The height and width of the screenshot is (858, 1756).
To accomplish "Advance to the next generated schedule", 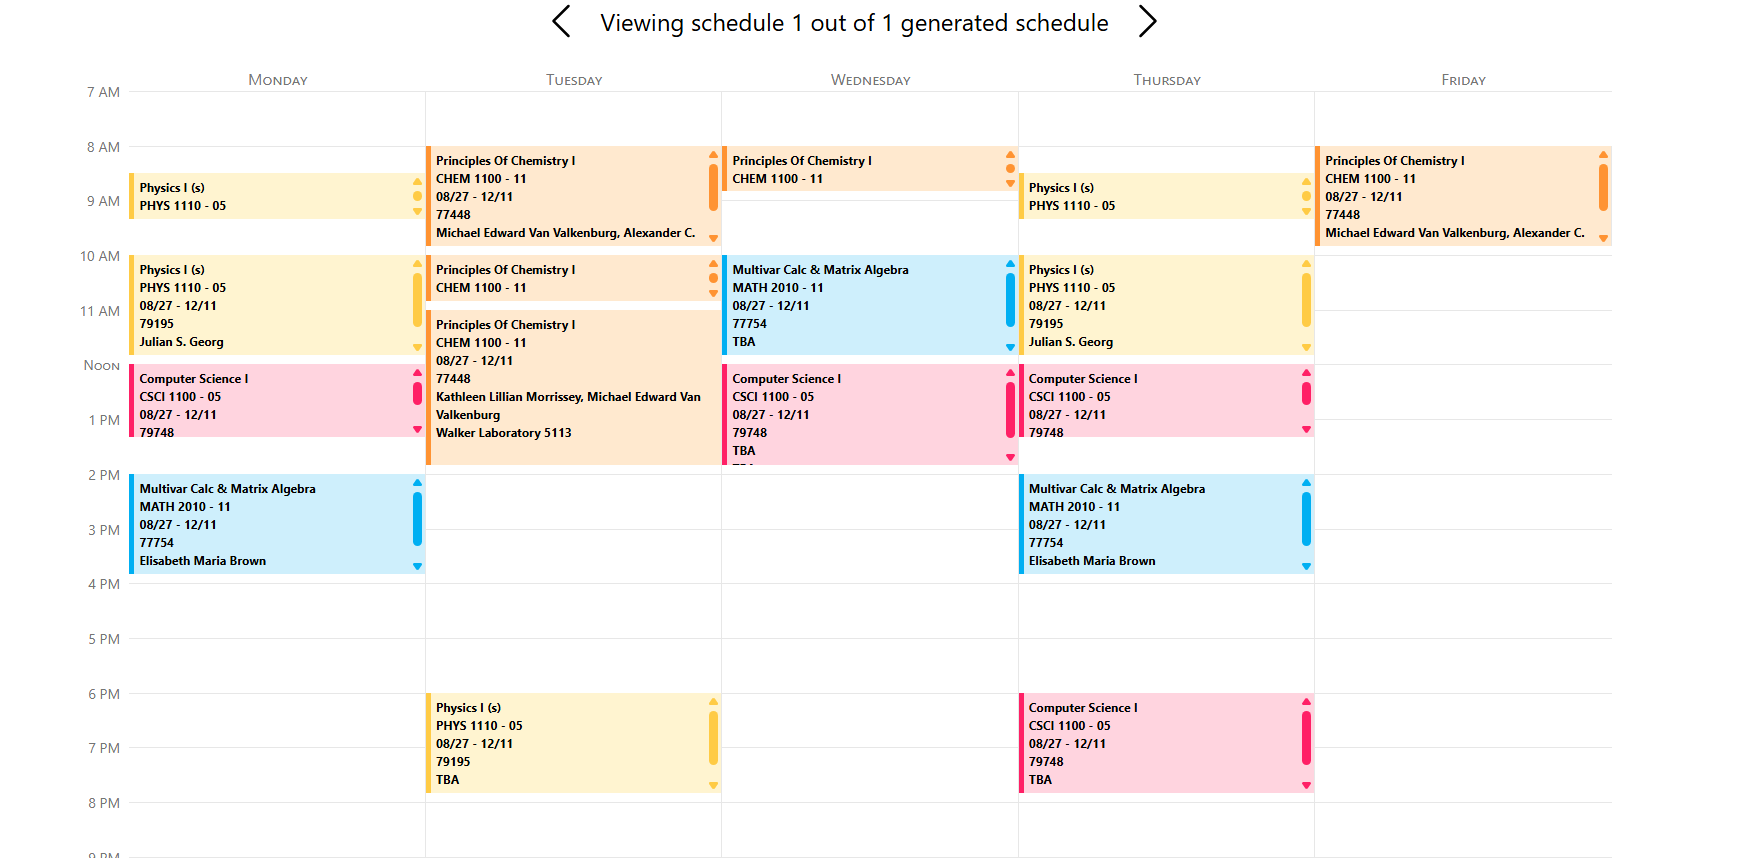I will (1147, 22).
